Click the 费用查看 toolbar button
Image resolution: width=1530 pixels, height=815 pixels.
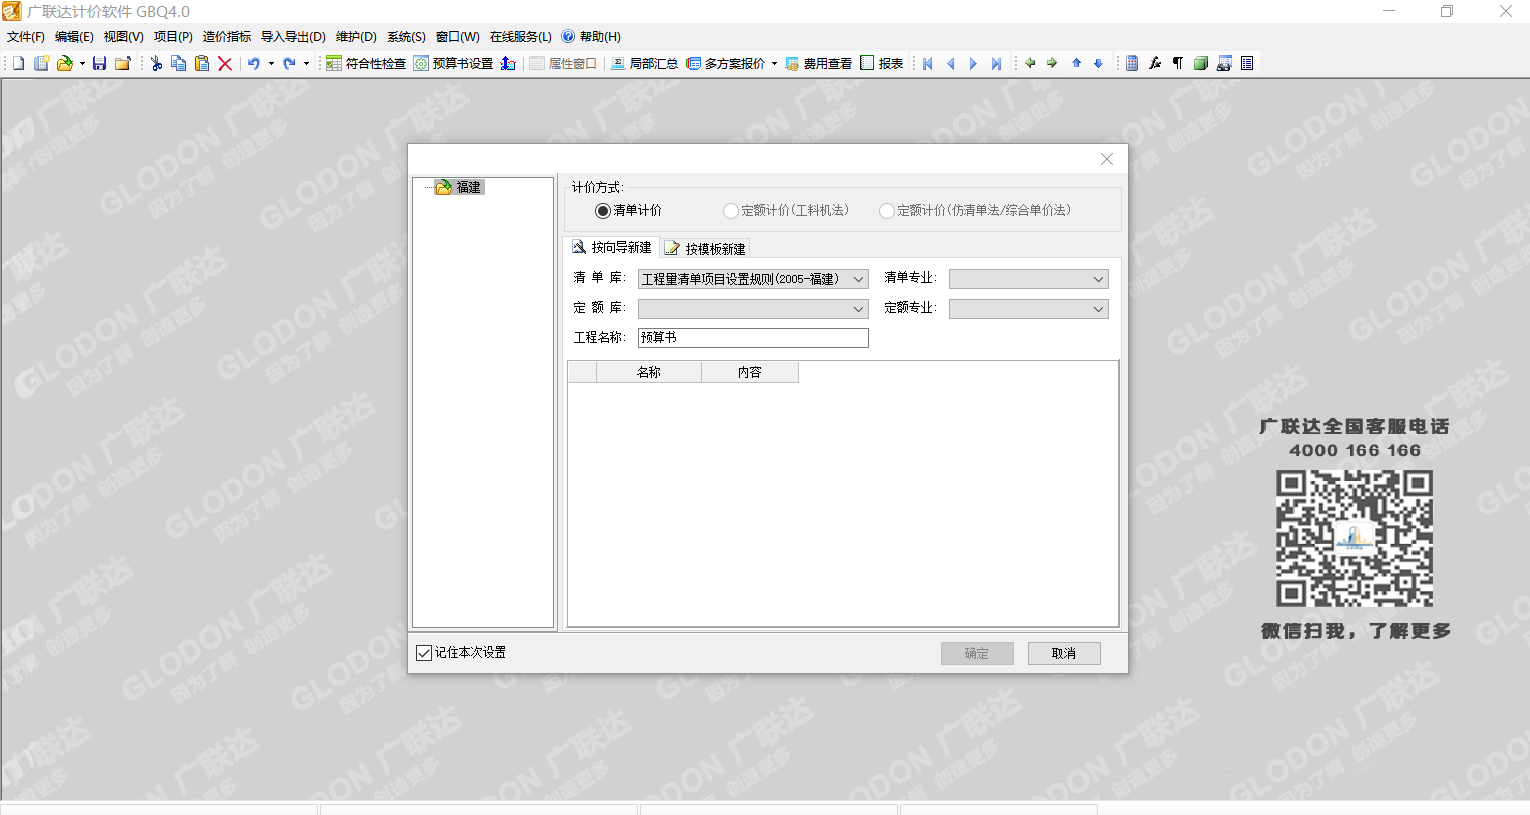click(819, 63)
